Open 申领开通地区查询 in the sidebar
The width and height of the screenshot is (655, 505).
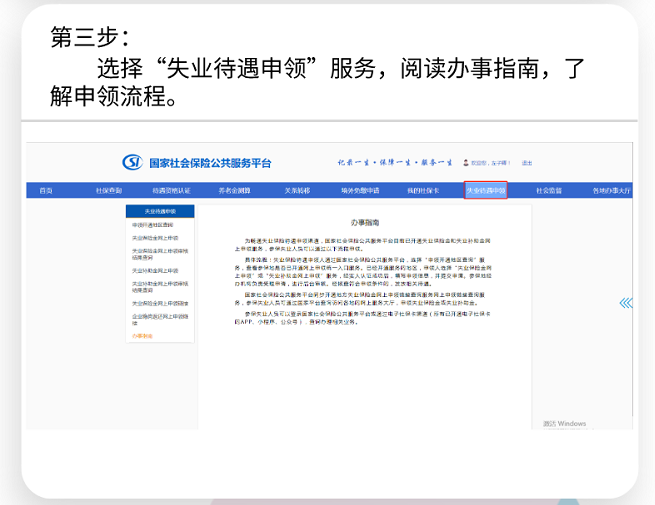point(152,226)
